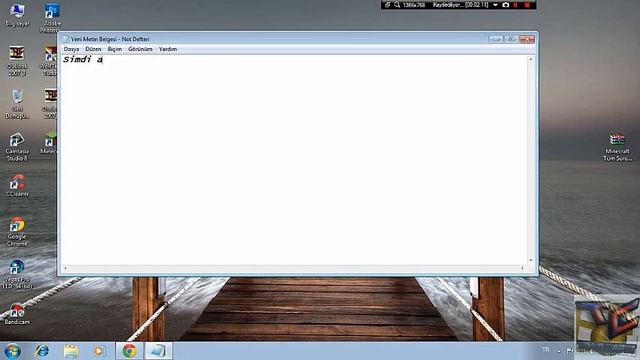The height and width of the screenshot is (360, 640).
Task: Click the horizontal scrollbar left arrow in Notepad
Action: tap(65, 268)
